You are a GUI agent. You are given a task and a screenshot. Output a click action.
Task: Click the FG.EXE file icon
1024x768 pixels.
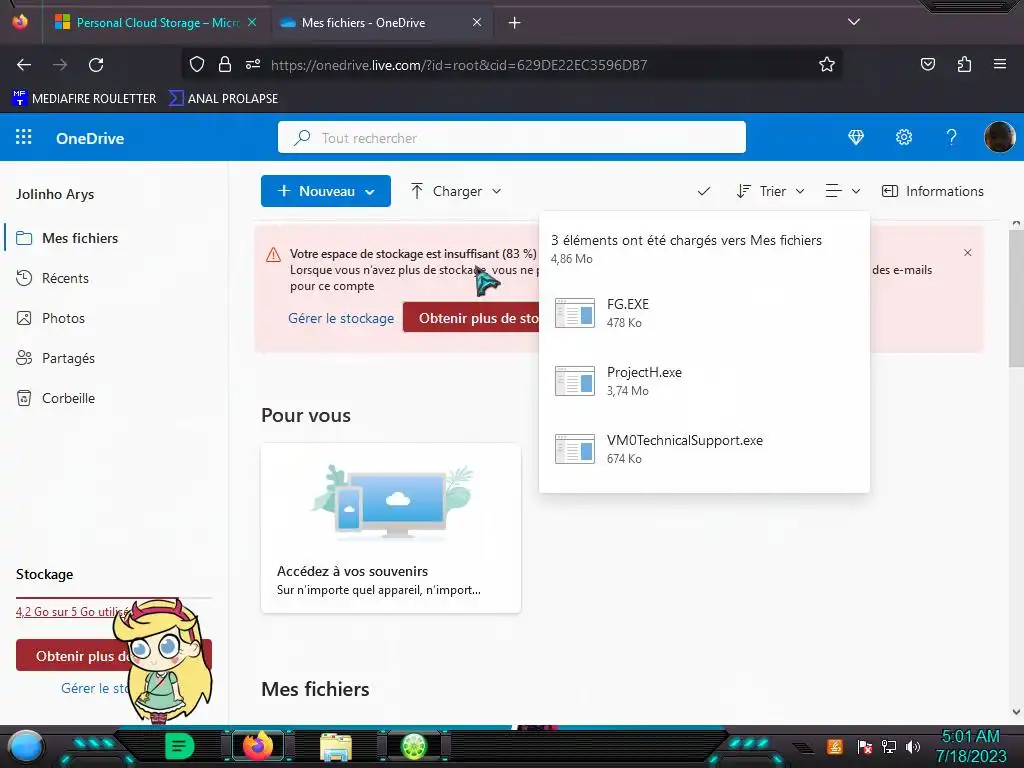(575, 313)
